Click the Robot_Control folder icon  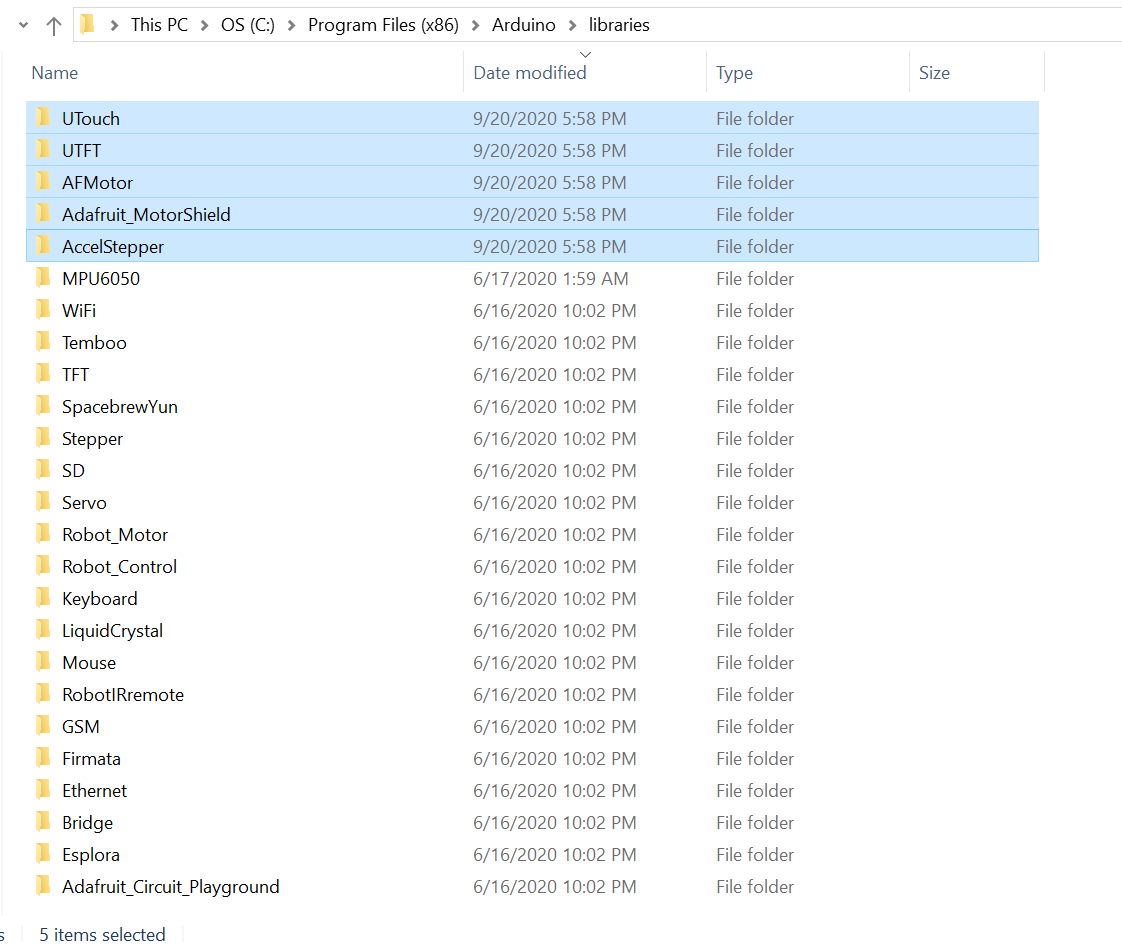point(44,566)
